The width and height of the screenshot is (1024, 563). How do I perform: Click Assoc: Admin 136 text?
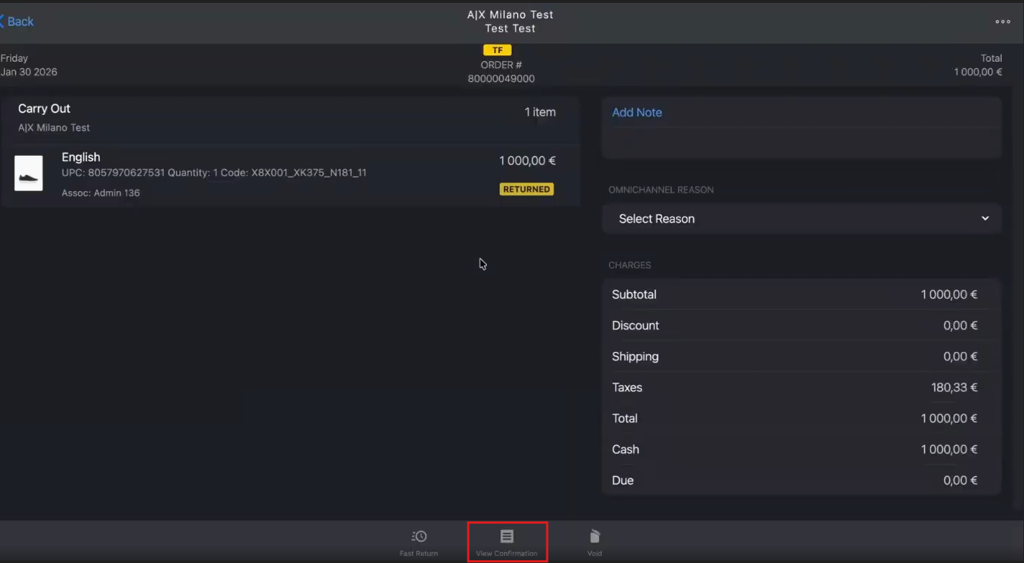pos(101,193)
